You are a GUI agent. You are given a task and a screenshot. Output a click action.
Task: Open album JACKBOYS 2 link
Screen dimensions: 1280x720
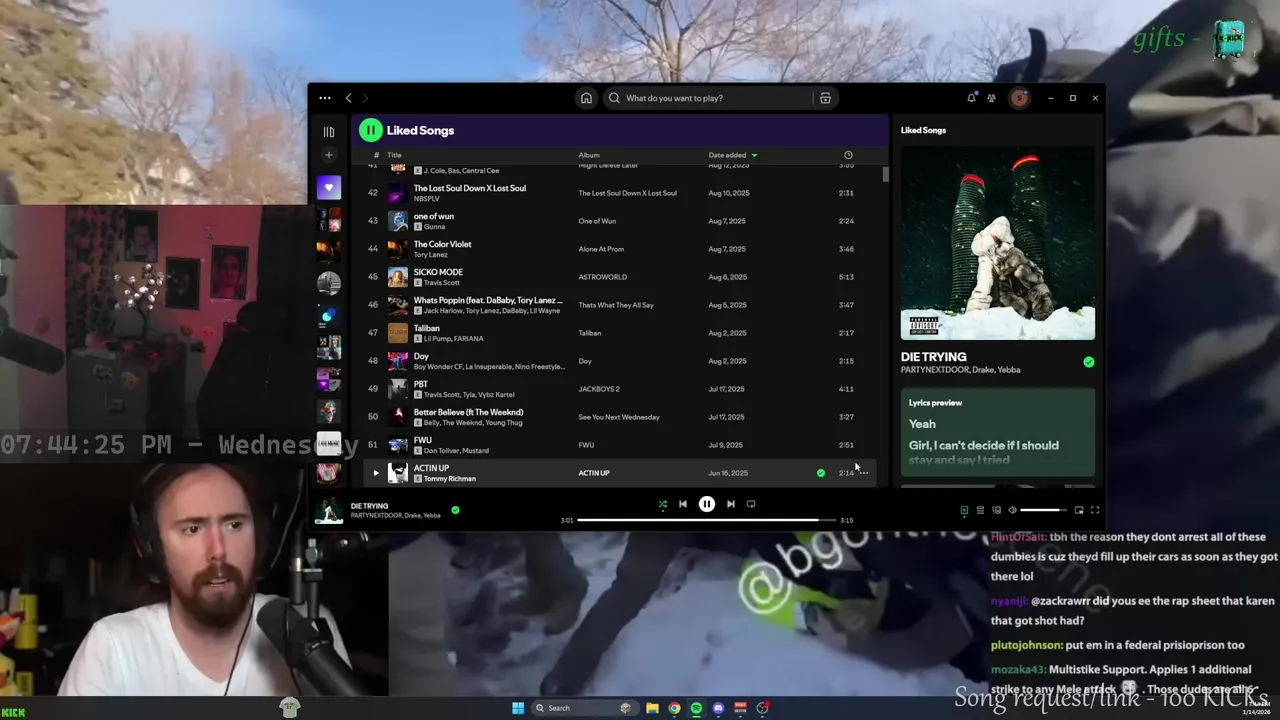click(x=599, y=389)
